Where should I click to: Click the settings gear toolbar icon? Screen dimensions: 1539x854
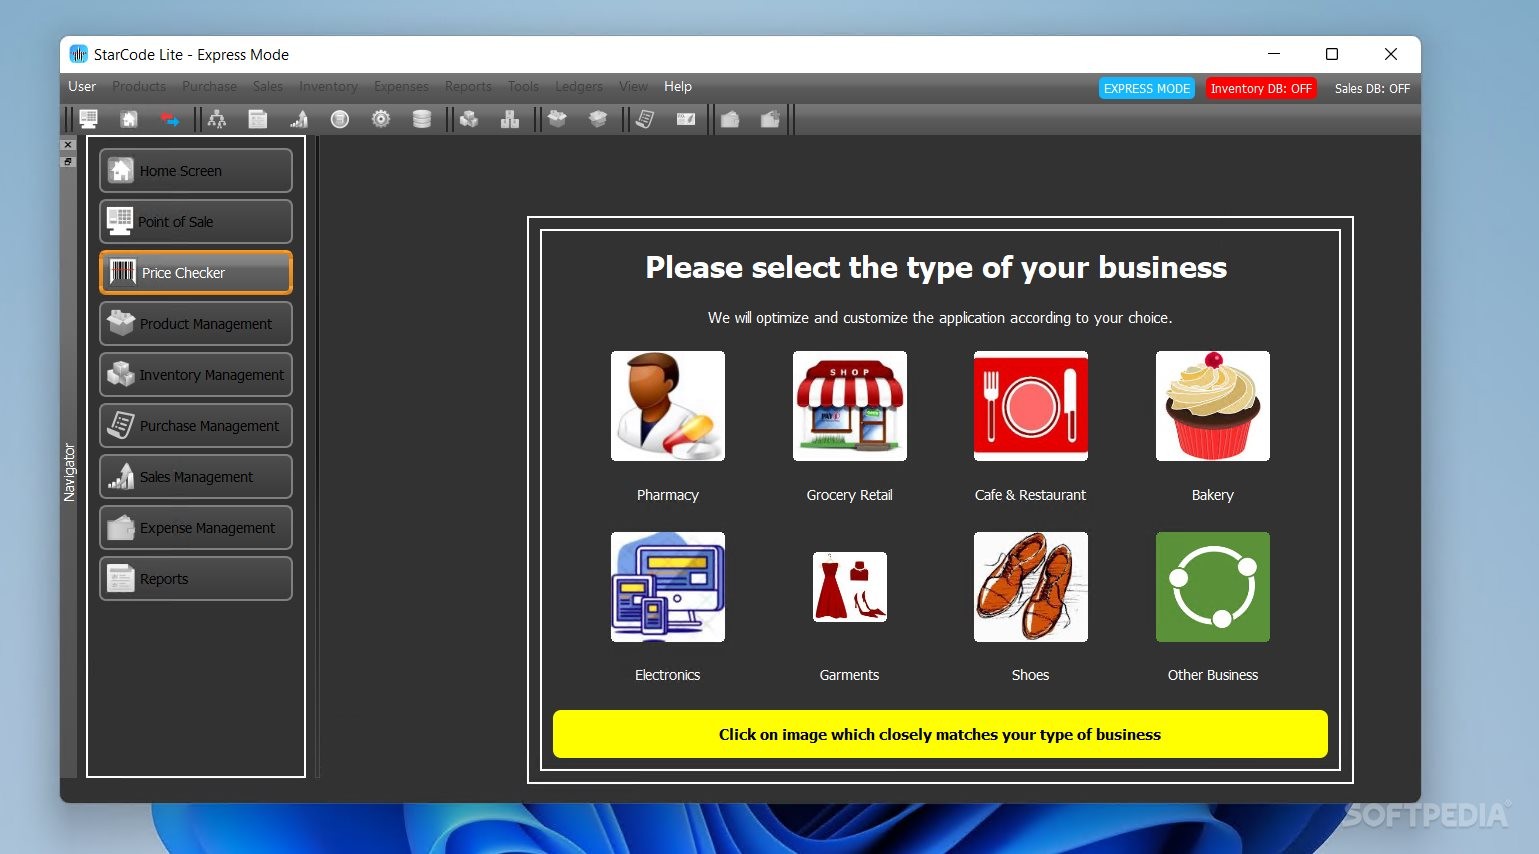coord(381,119)
